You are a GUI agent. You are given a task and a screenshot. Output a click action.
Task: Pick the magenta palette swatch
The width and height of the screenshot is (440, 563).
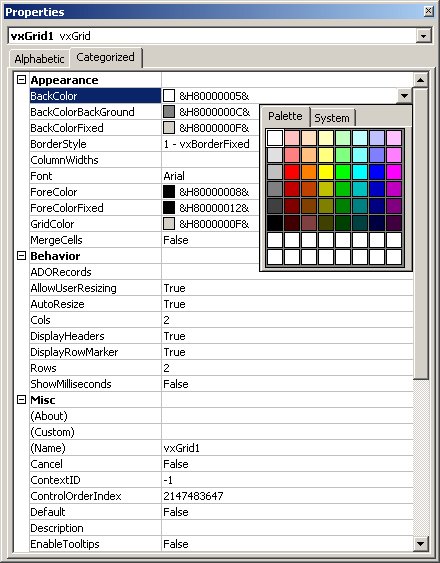pyautogui.click(x=394, y=172)
